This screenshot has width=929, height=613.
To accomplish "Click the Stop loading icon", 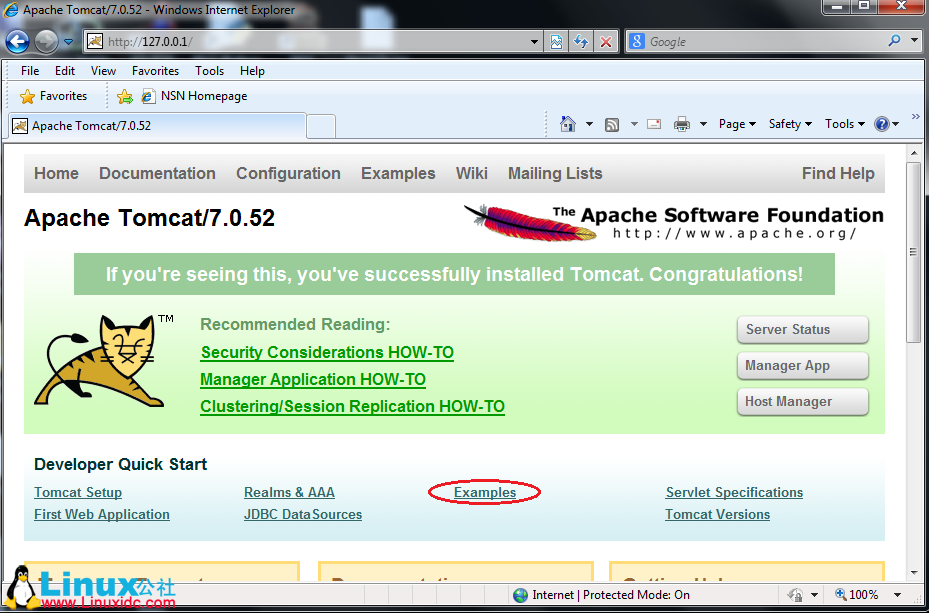I will click(603, 41).
